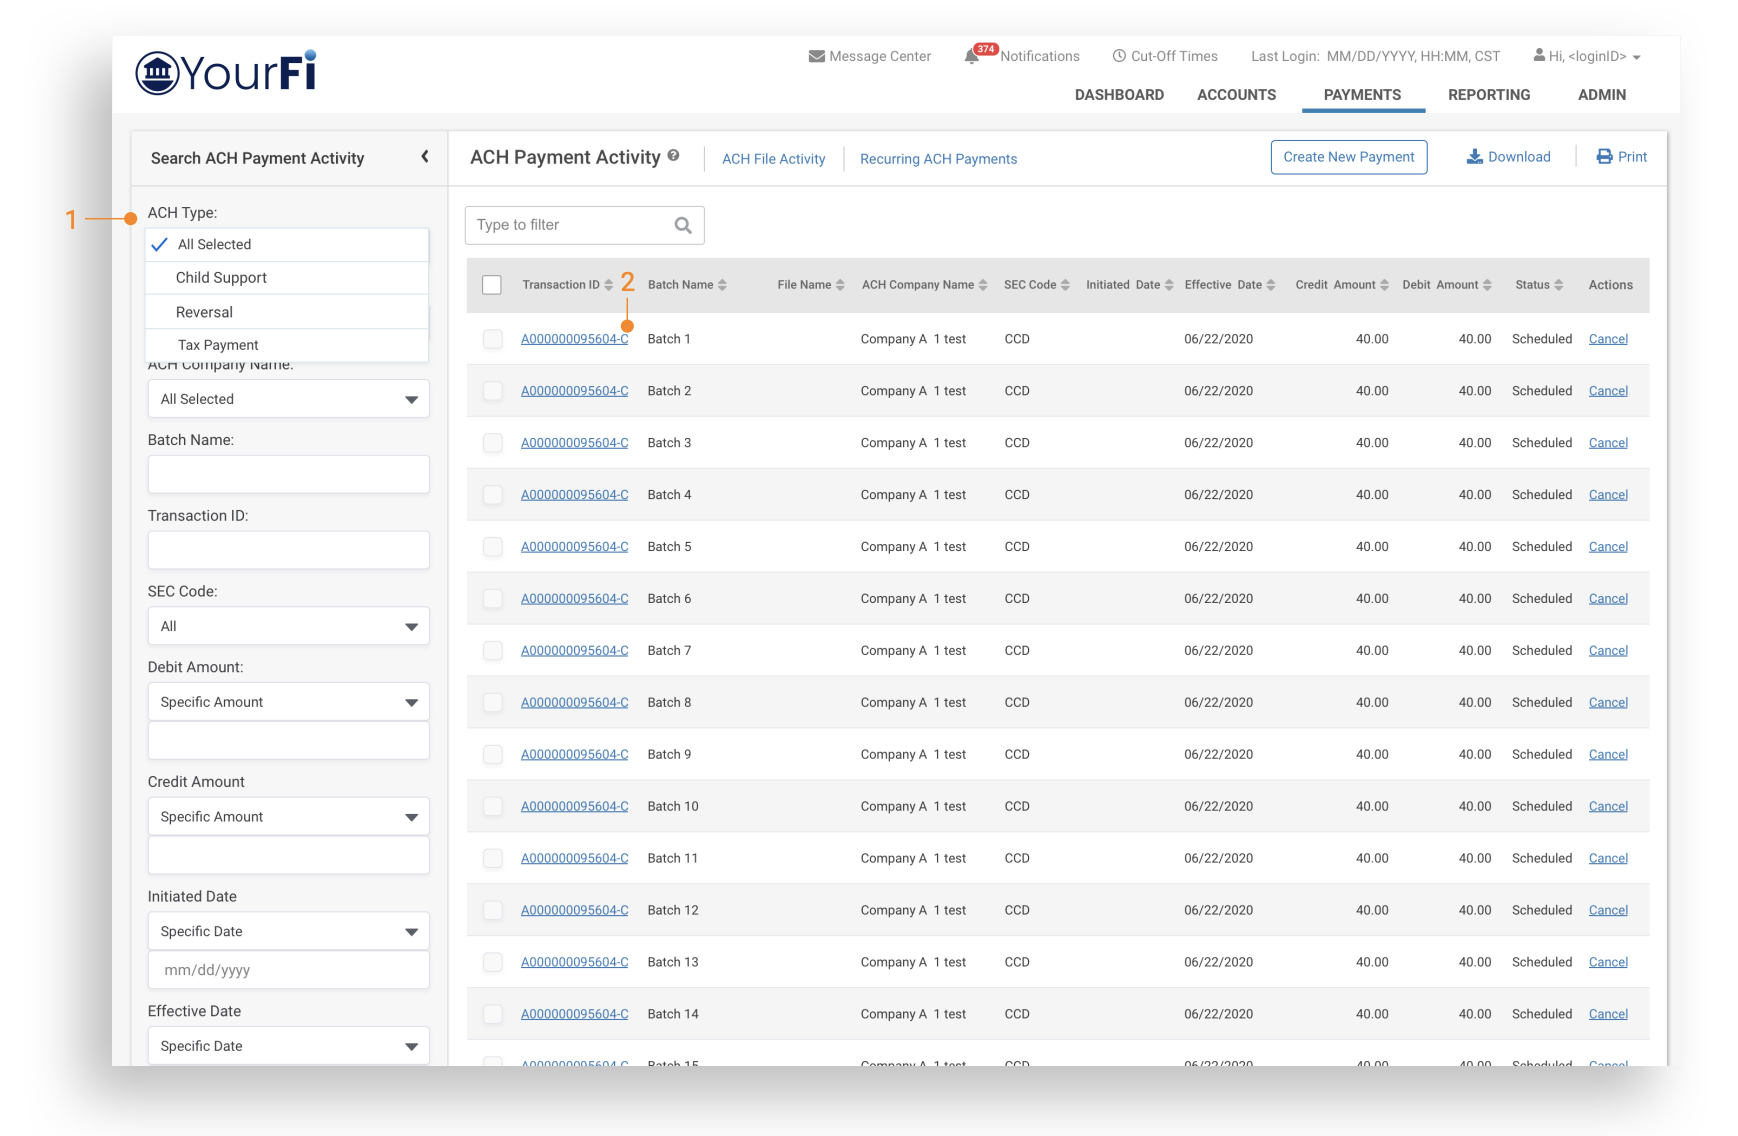Select the Batch 5 row checkbox
Image resolution: width=1738 pixels, height=1136 pixels.
click(x=493, y=547)
